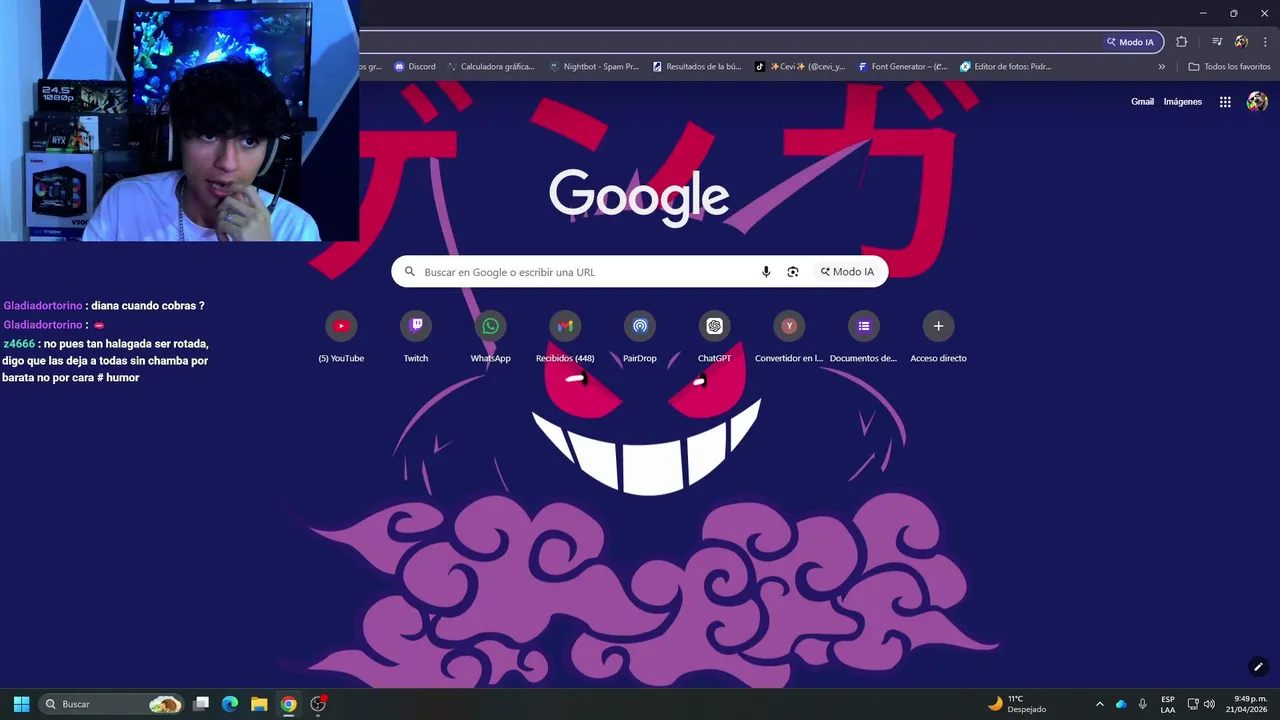Show hidden system tray icons

click(1099, 704)
